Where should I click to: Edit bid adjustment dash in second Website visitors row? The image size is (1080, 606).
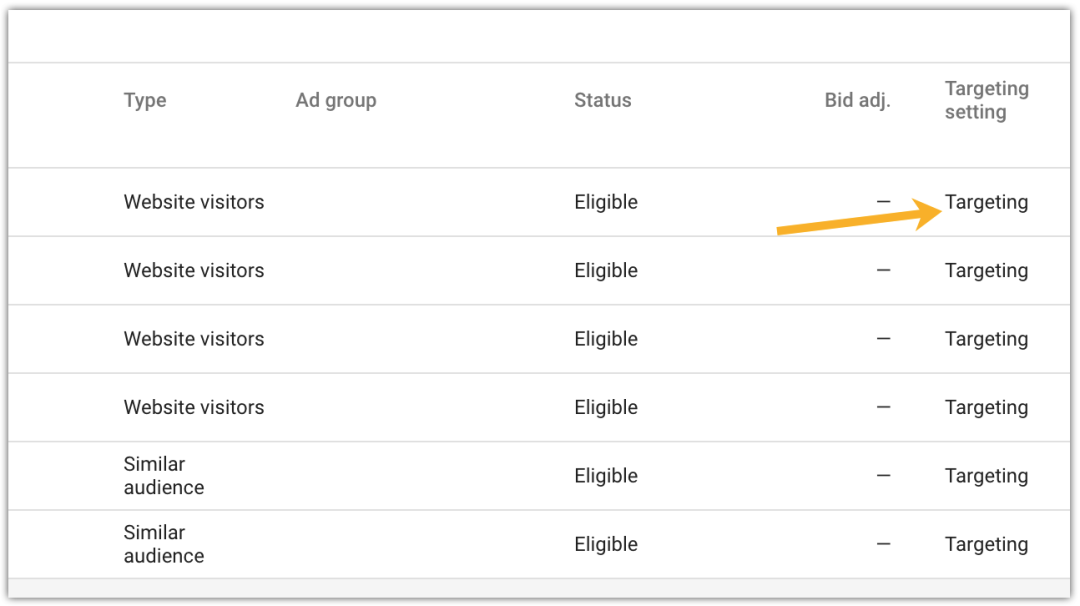coord(883,270)
